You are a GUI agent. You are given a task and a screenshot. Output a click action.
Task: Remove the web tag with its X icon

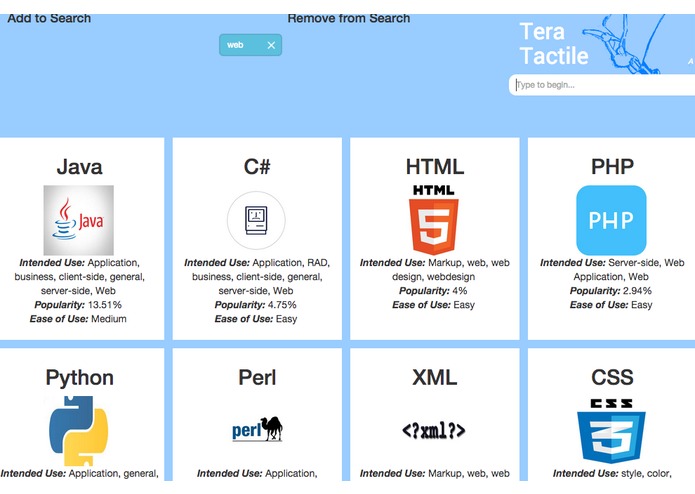coord(271,45)
